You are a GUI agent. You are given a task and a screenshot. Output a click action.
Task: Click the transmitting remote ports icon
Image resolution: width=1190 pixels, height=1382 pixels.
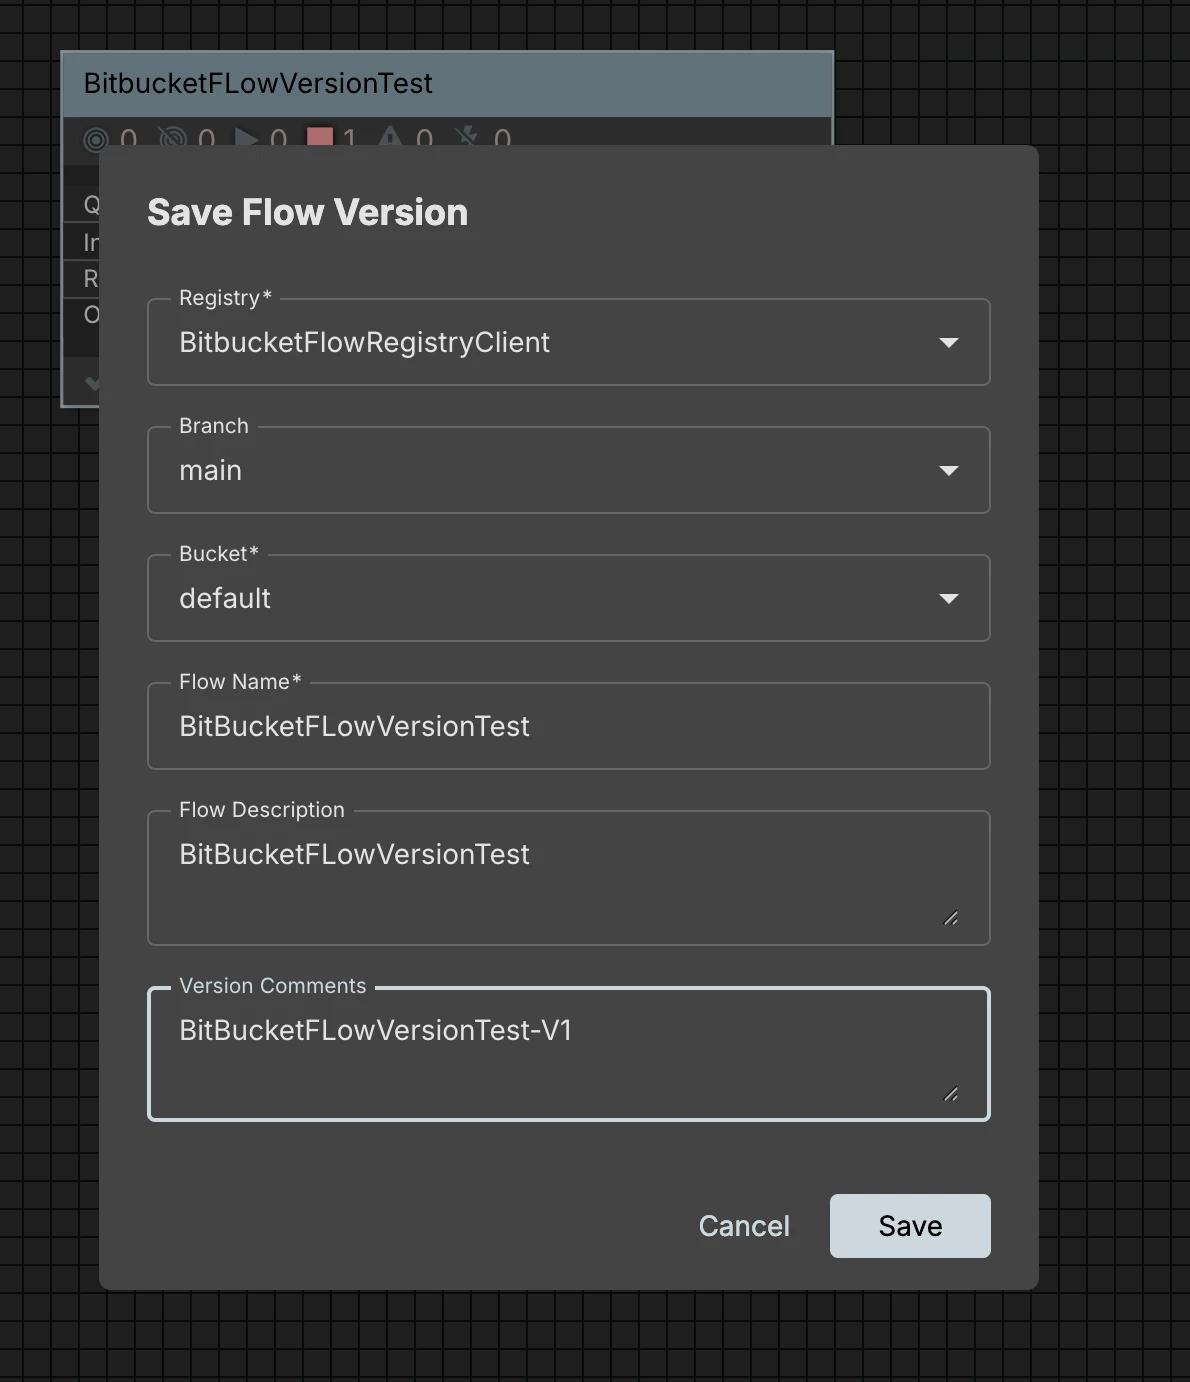click(x=95, y=138)
